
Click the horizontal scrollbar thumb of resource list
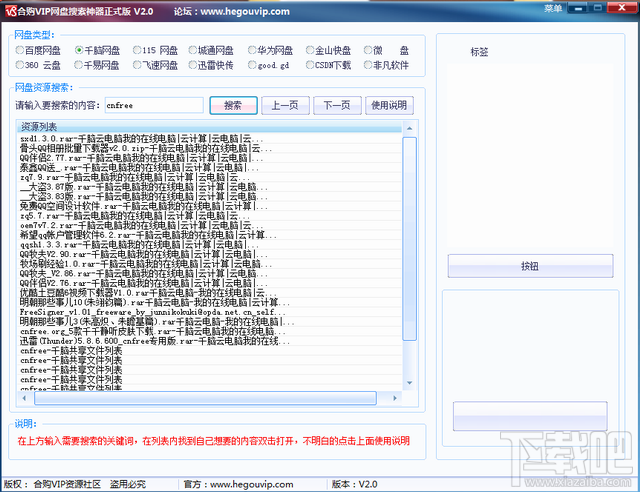(205, 398)
